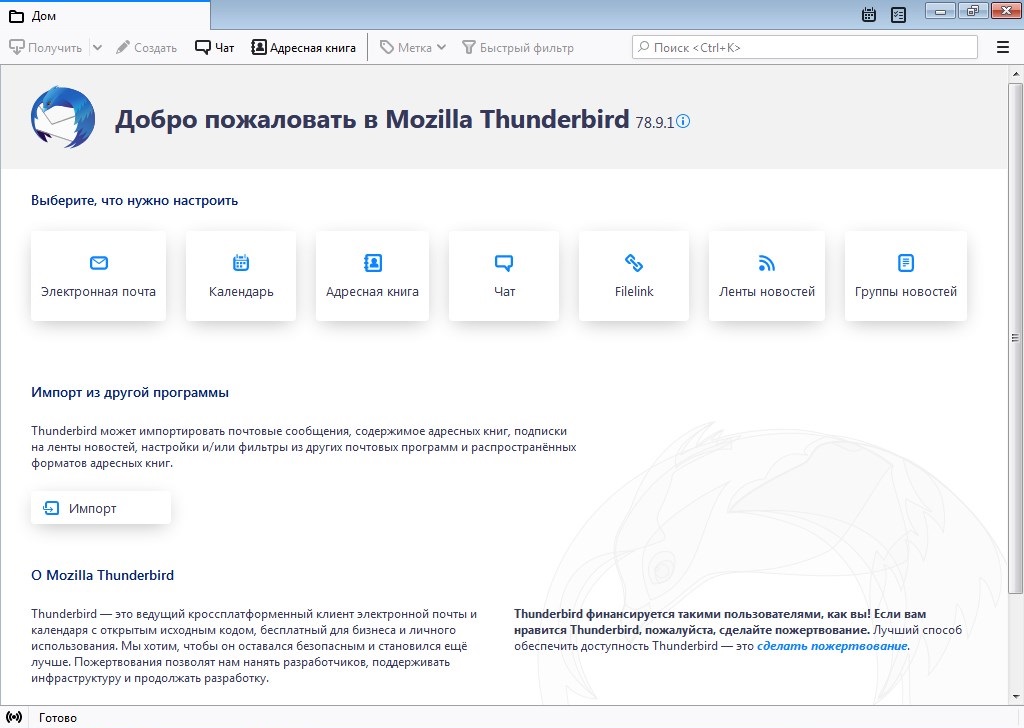
Task: Open the hamburger application menu
Action: click(x=1003, y=47)
